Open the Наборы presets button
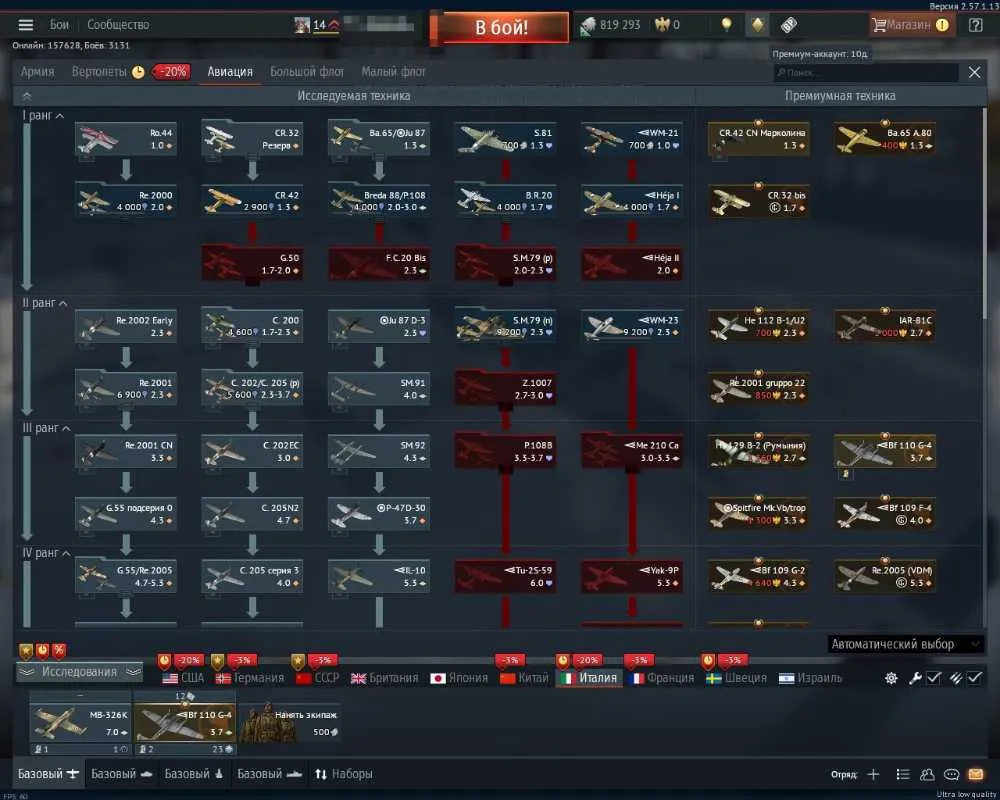 (x=344, y=774)
